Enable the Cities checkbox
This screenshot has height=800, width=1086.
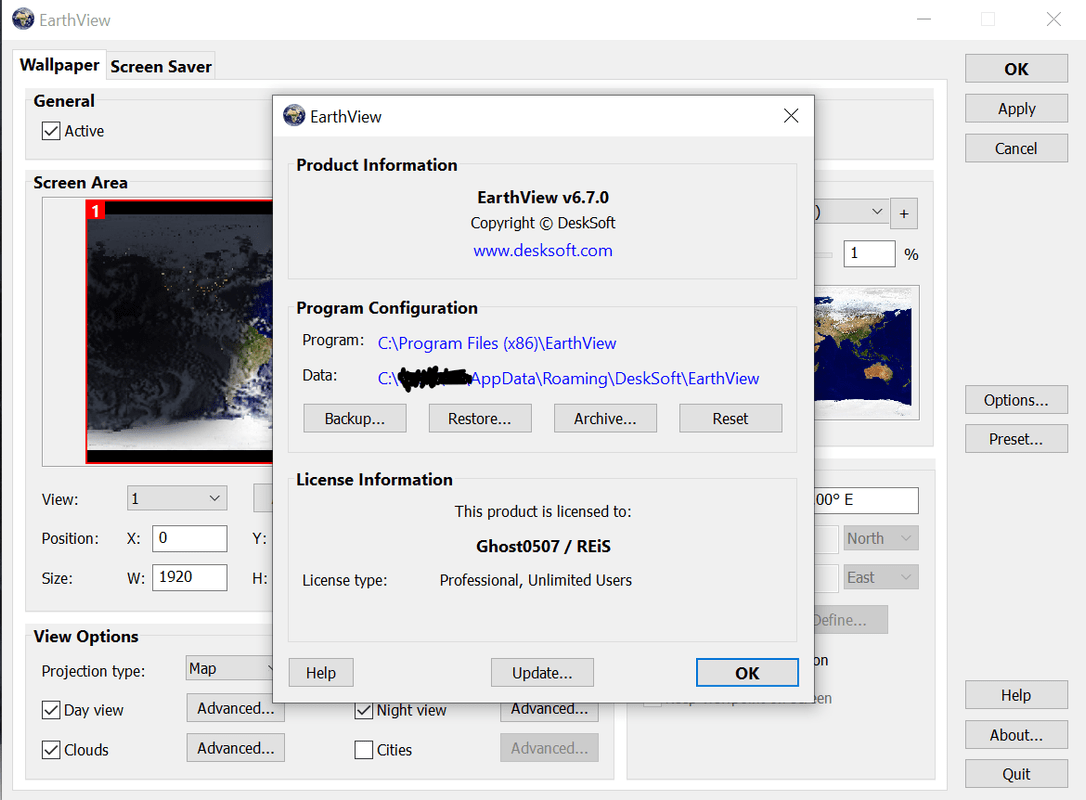point(364,749)
